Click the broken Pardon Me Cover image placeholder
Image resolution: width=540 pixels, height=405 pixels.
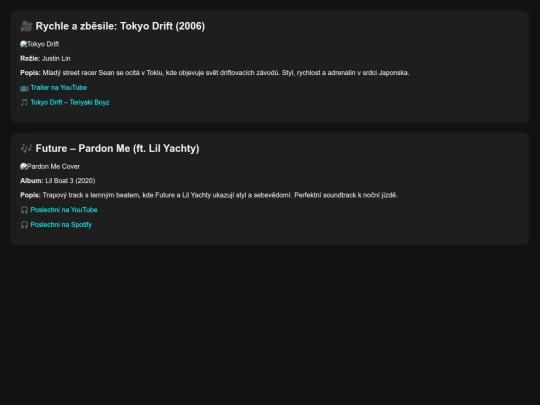point(50,166)
